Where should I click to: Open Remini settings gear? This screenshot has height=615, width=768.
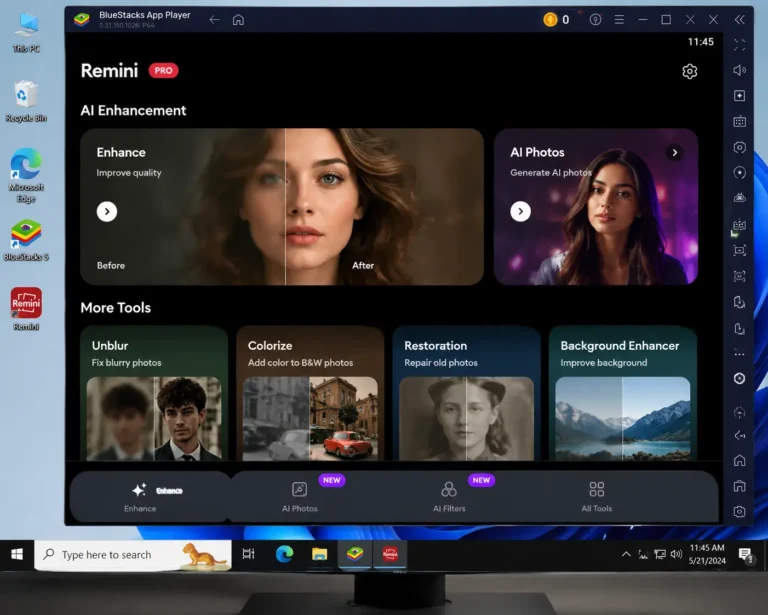pos(690,71)
